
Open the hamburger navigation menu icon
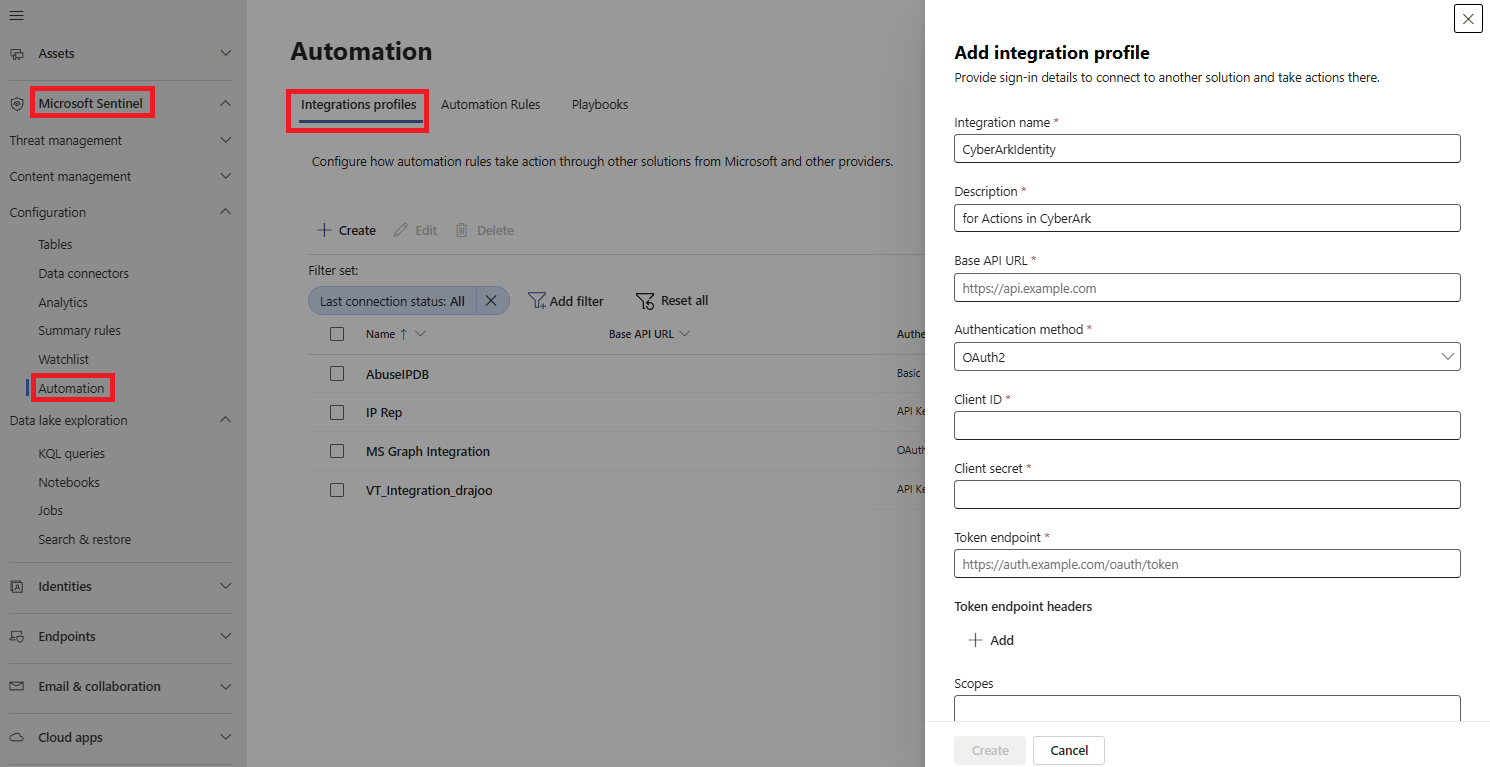(x=17, y=15)
